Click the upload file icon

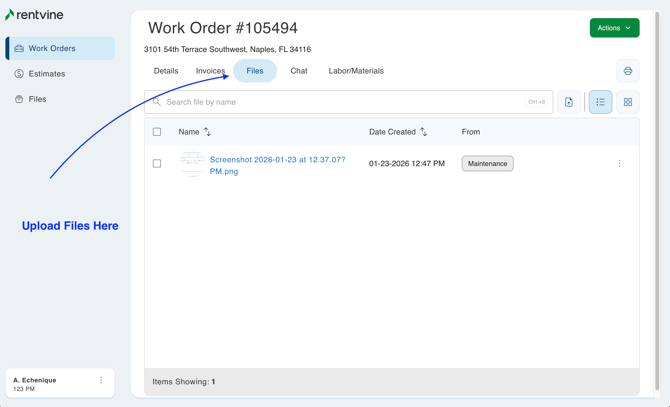(x=569, y=102)
